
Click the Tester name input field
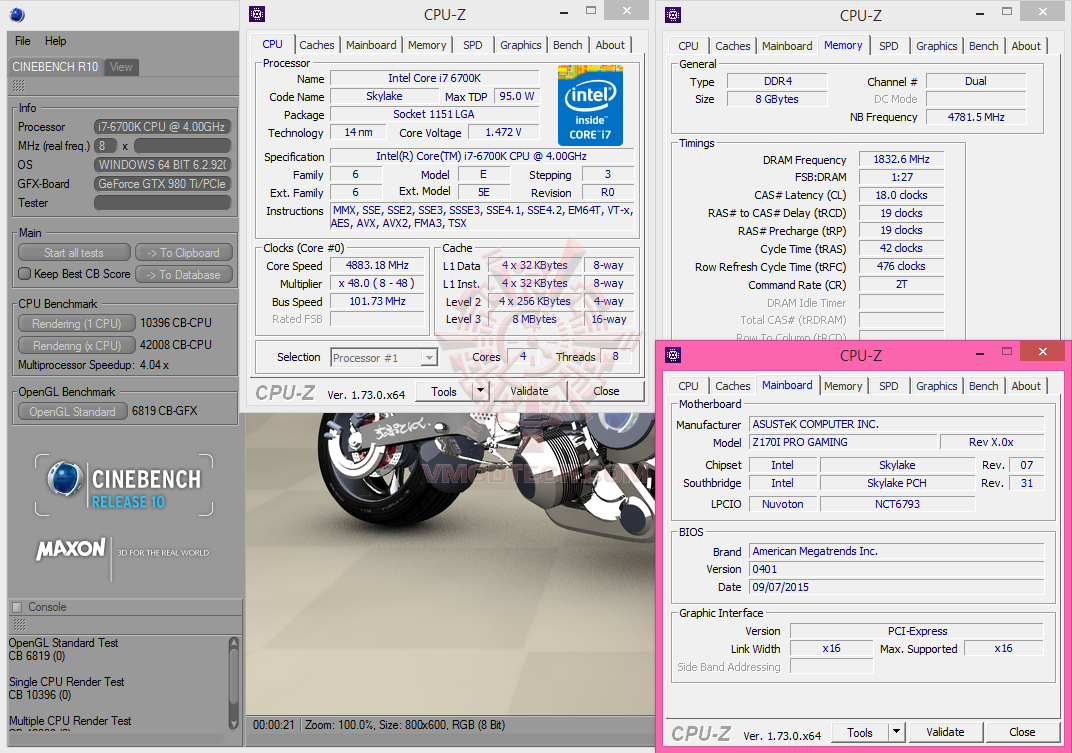(162, 203)
